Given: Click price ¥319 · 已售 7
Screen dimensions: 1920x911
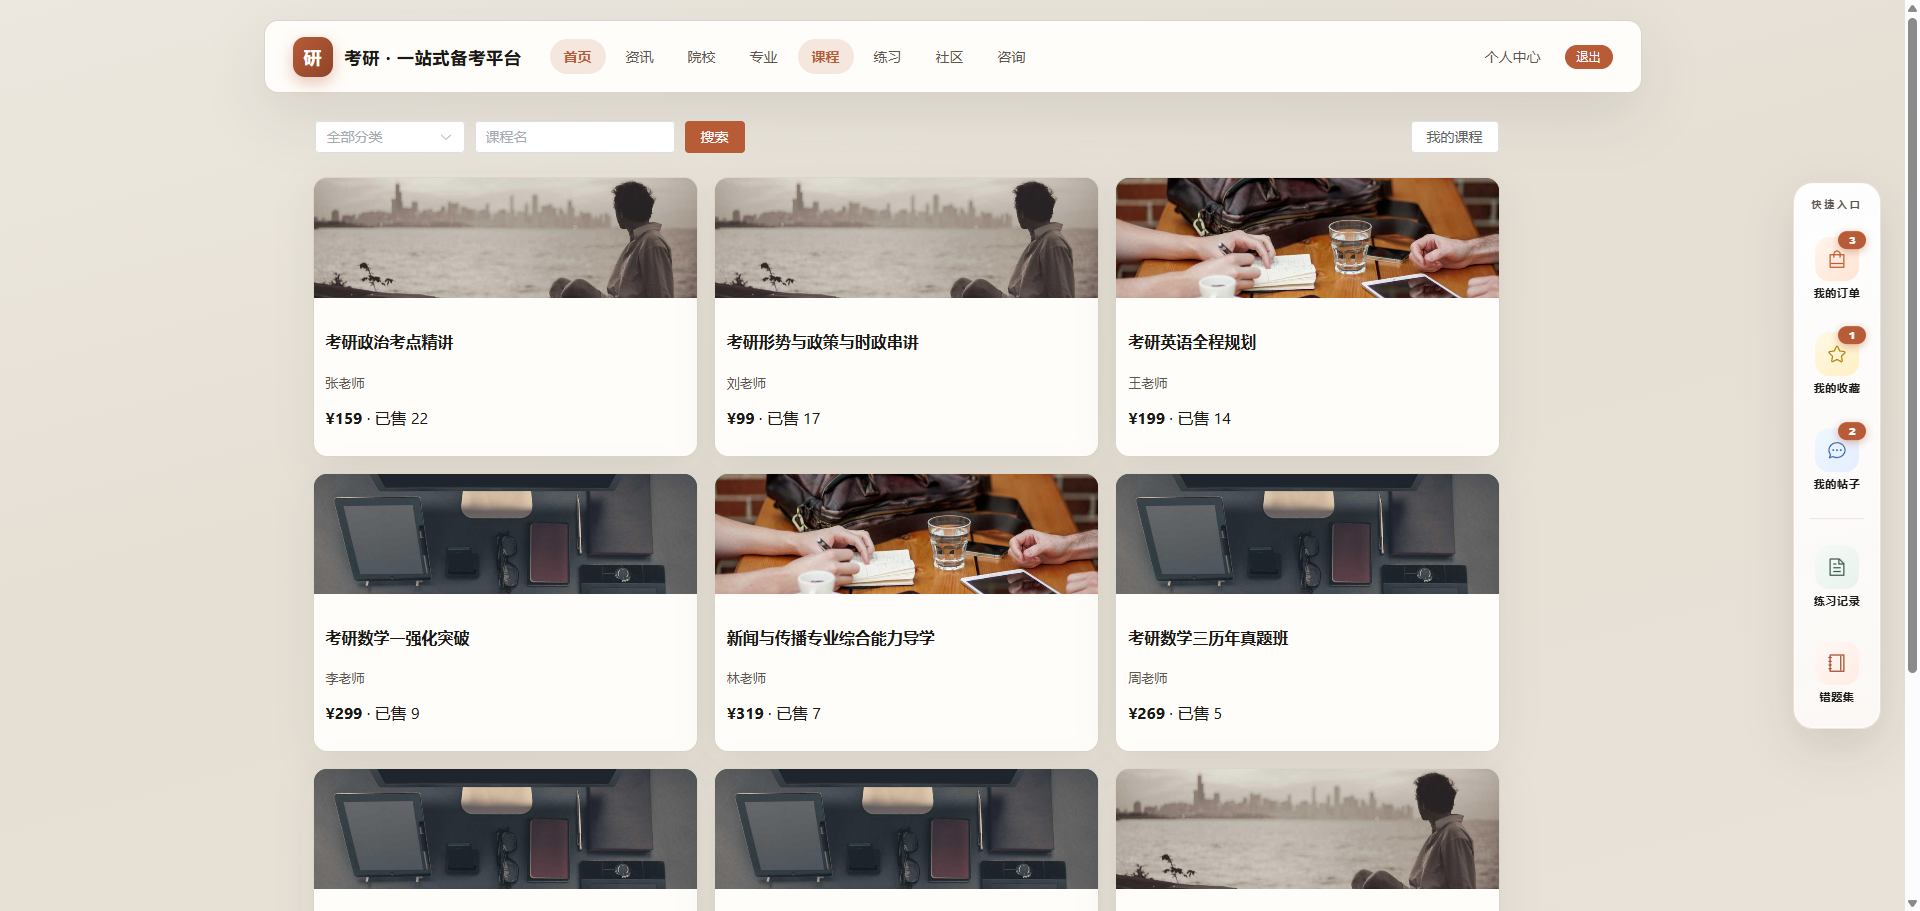Looking at the screenshot, I should pos(773,713).
